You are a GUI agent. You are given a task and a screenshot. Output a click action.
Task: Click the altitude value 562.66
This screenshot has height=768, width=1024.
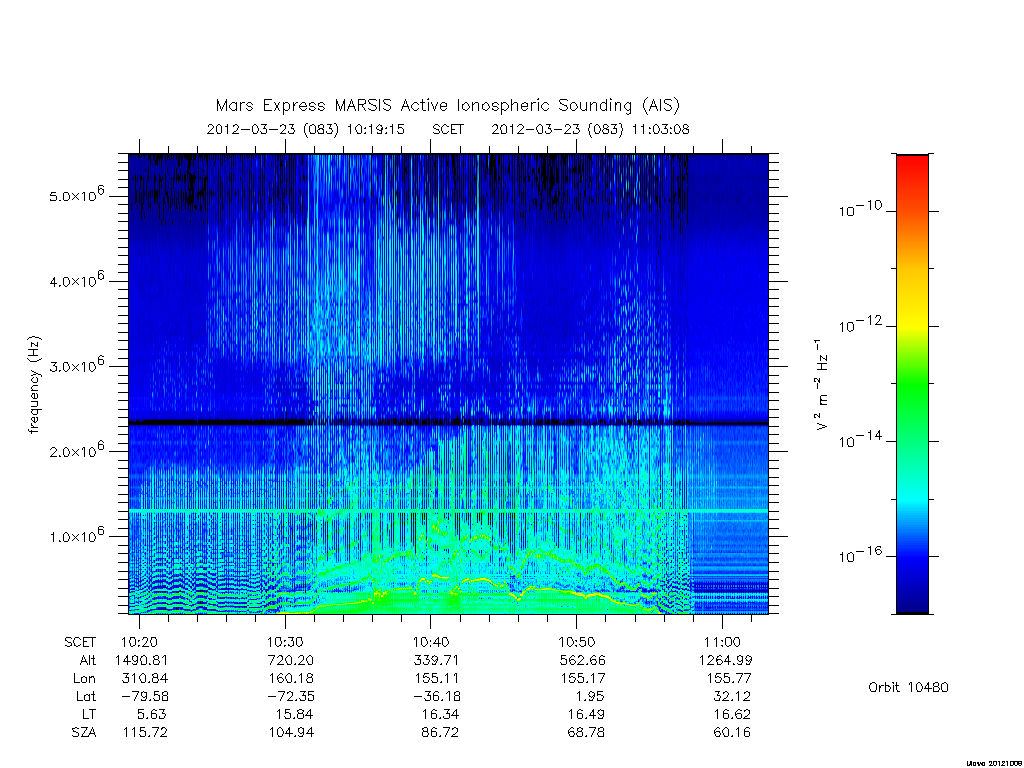tap(583, 660)
